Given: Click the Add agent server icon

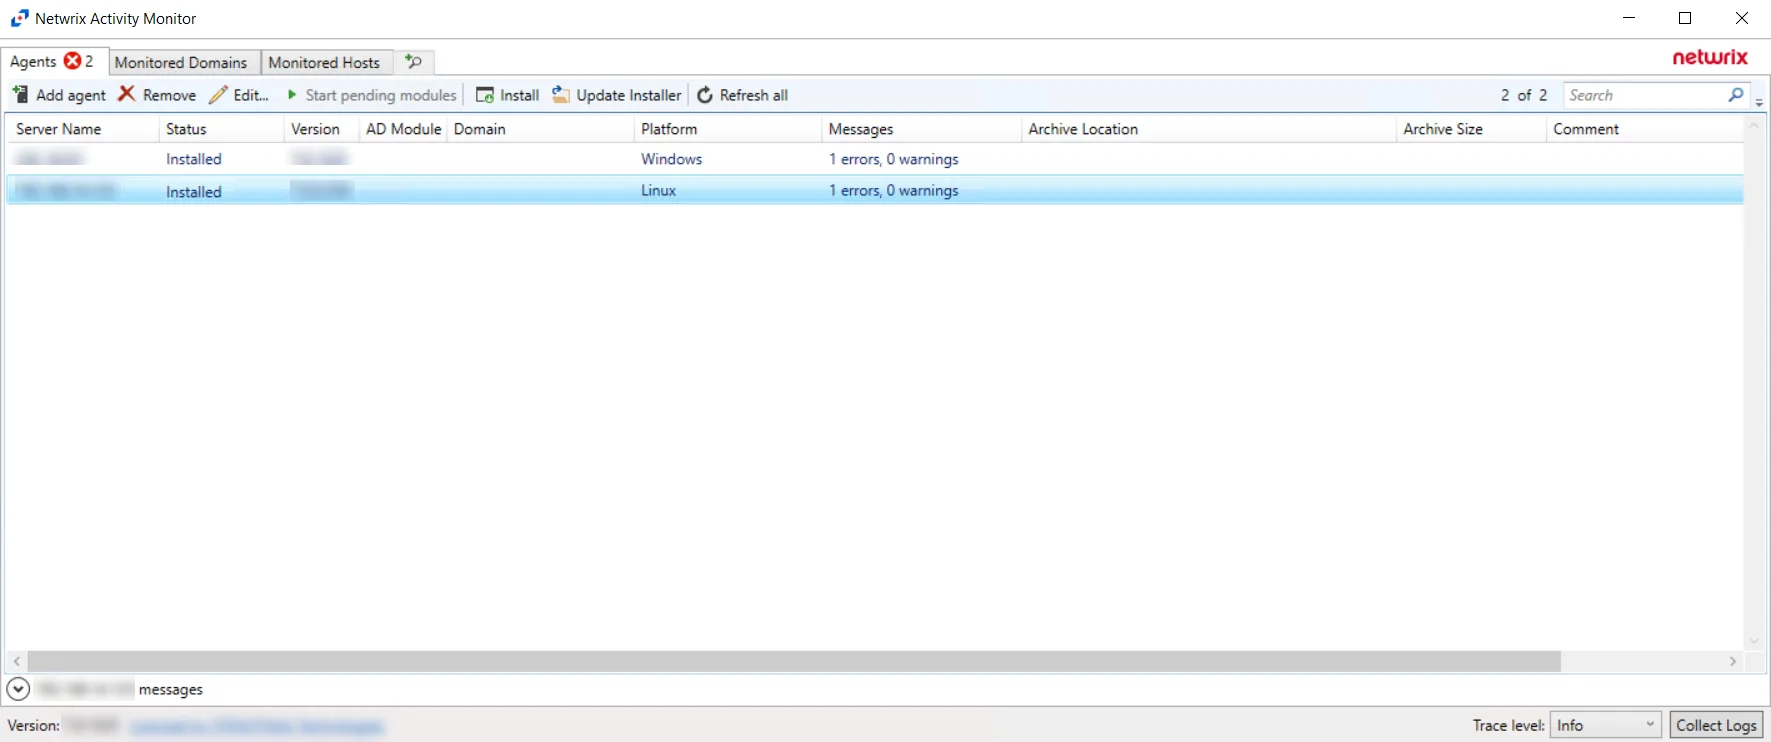Looking at the screenshot, I should pyautogui.click(x=20, y=95).
